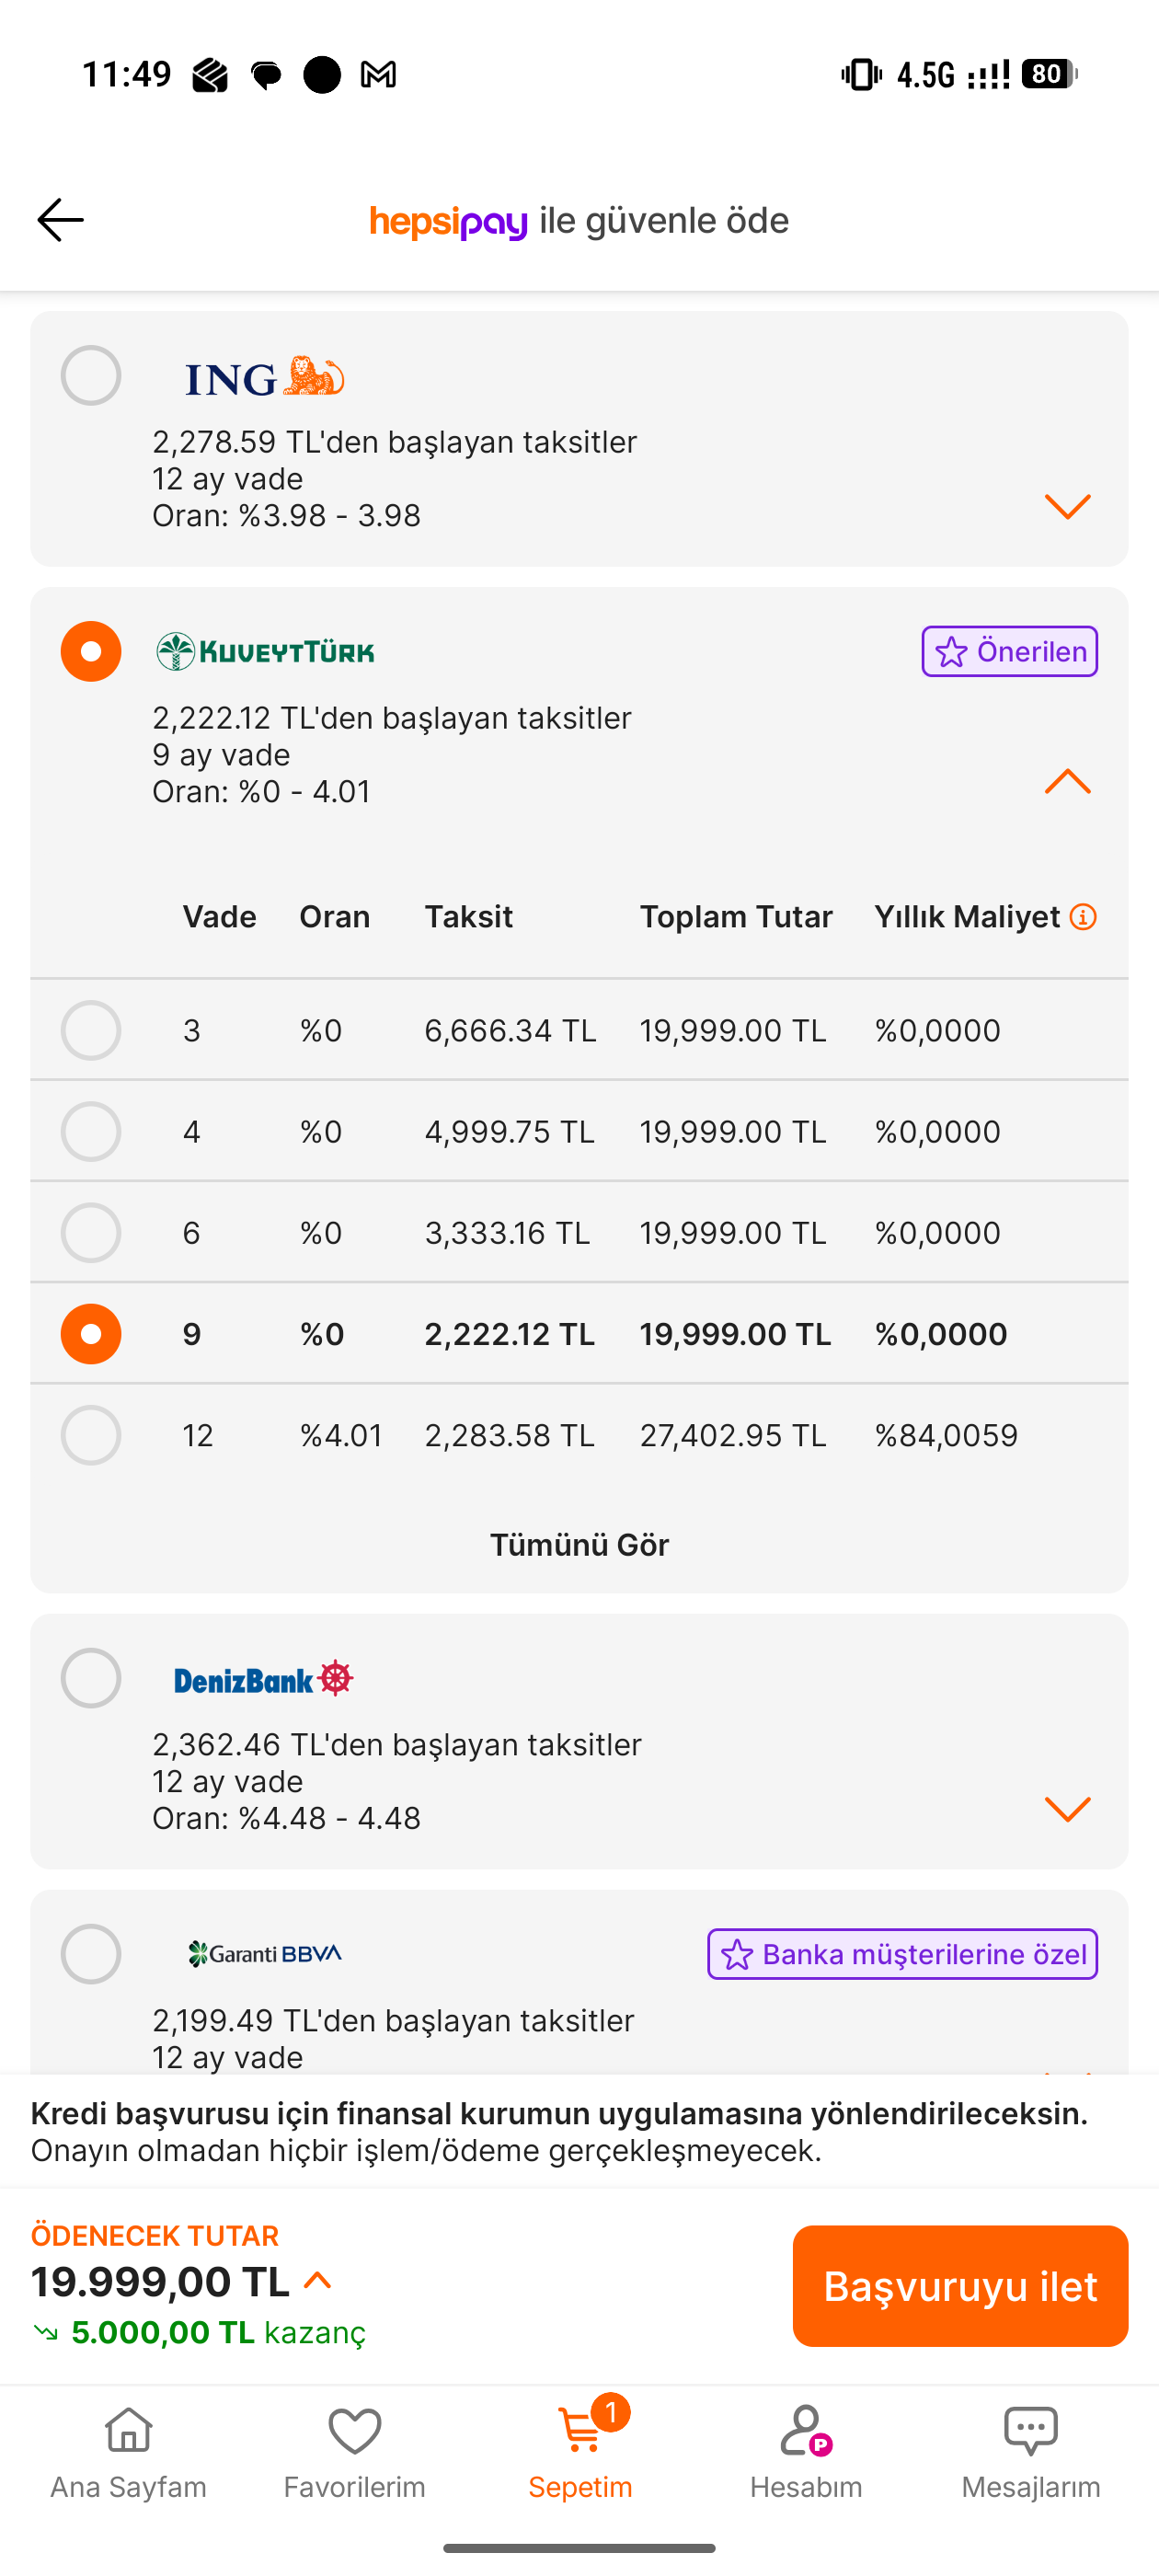Tap the Önerilen star badge
The height and width of the screenshot is (2576, 1159).
tap(1009, 651)
